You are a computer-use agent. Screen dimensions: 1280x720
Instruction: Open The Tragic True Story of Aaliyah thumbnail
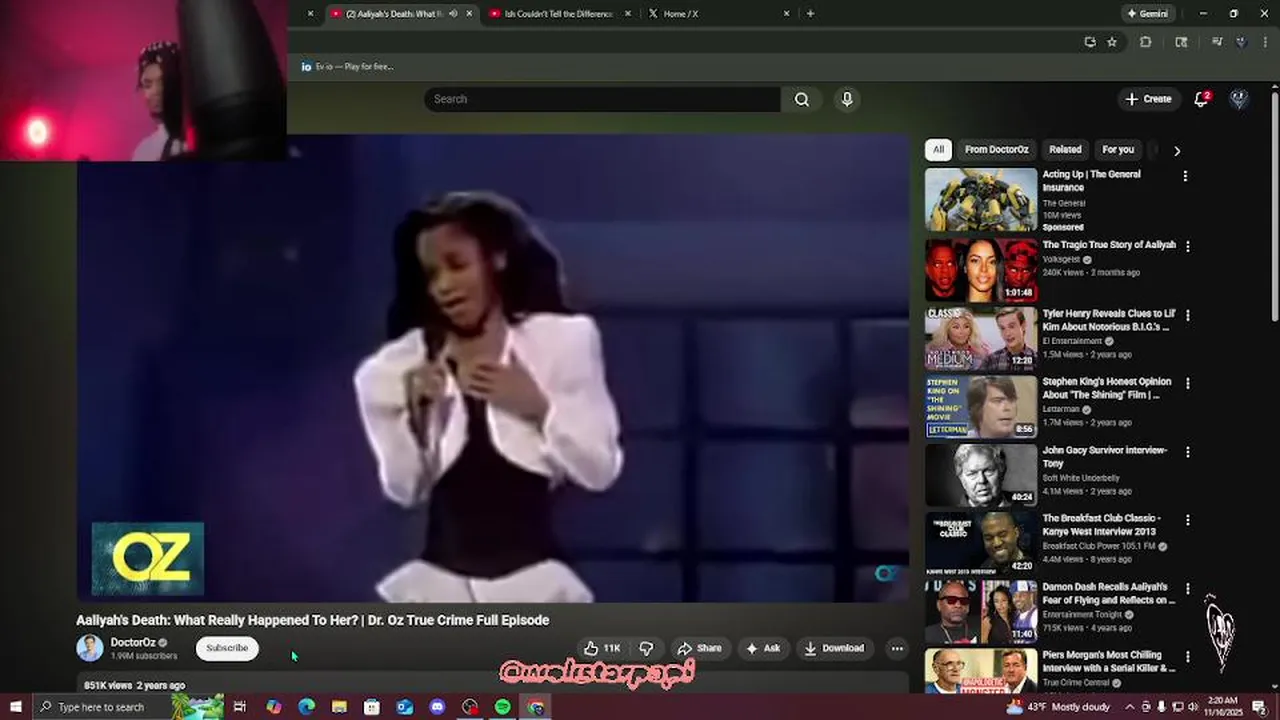[x=981, y=269]
